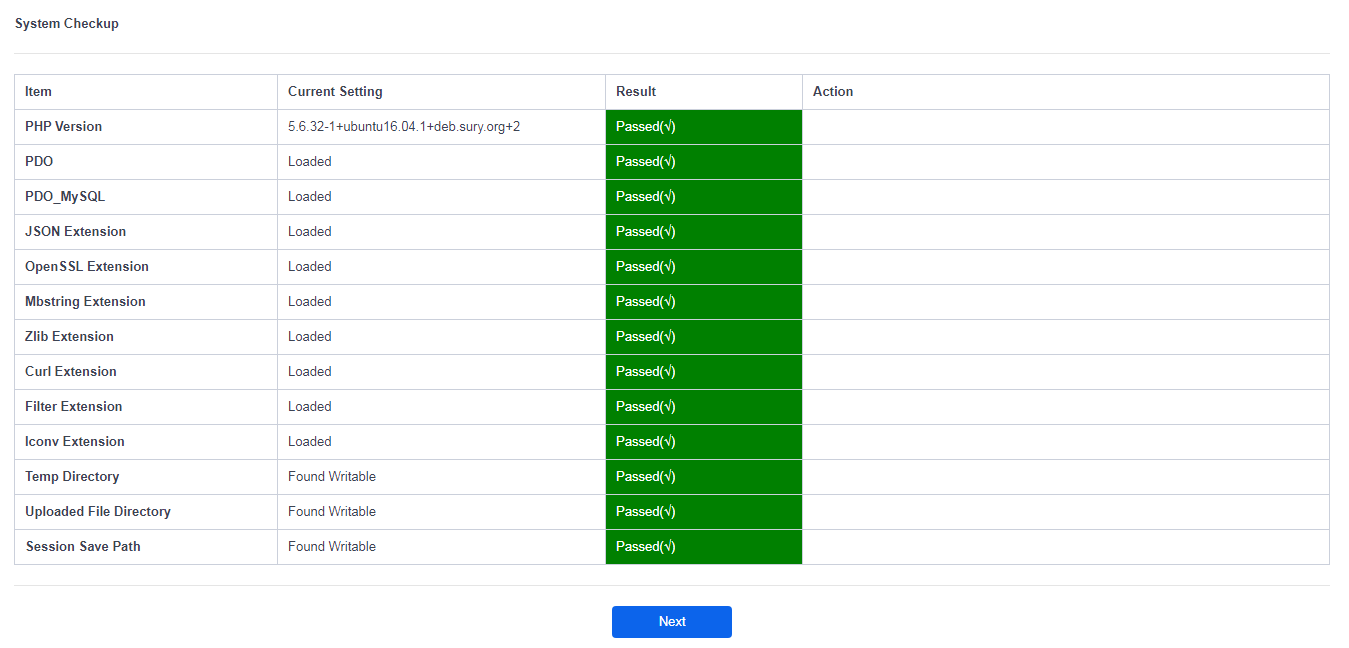Select the 'Filter Extension' item label
The image size is (1349, 648).
(74, 406)
